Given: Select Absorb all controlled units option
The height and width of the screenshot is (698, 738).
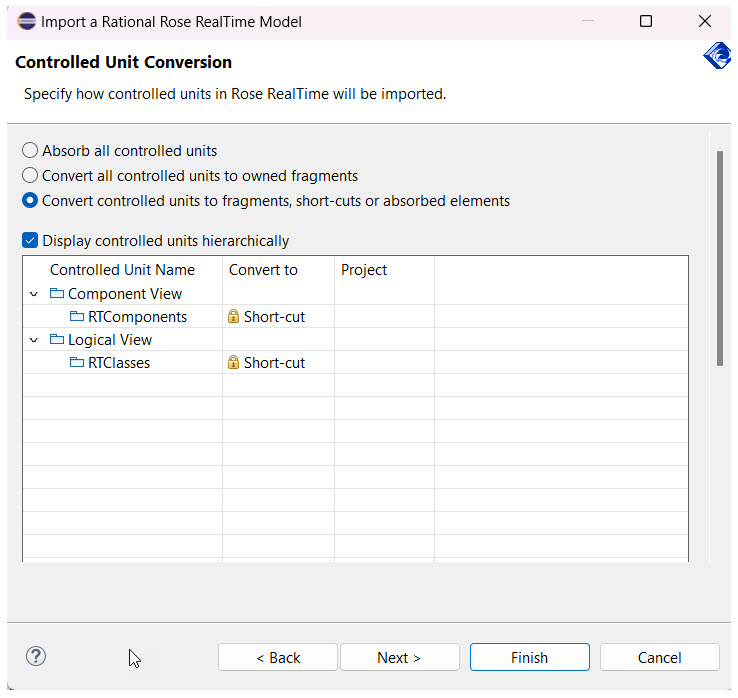Looking at the screenshot, I should click(x=30, y=151).
